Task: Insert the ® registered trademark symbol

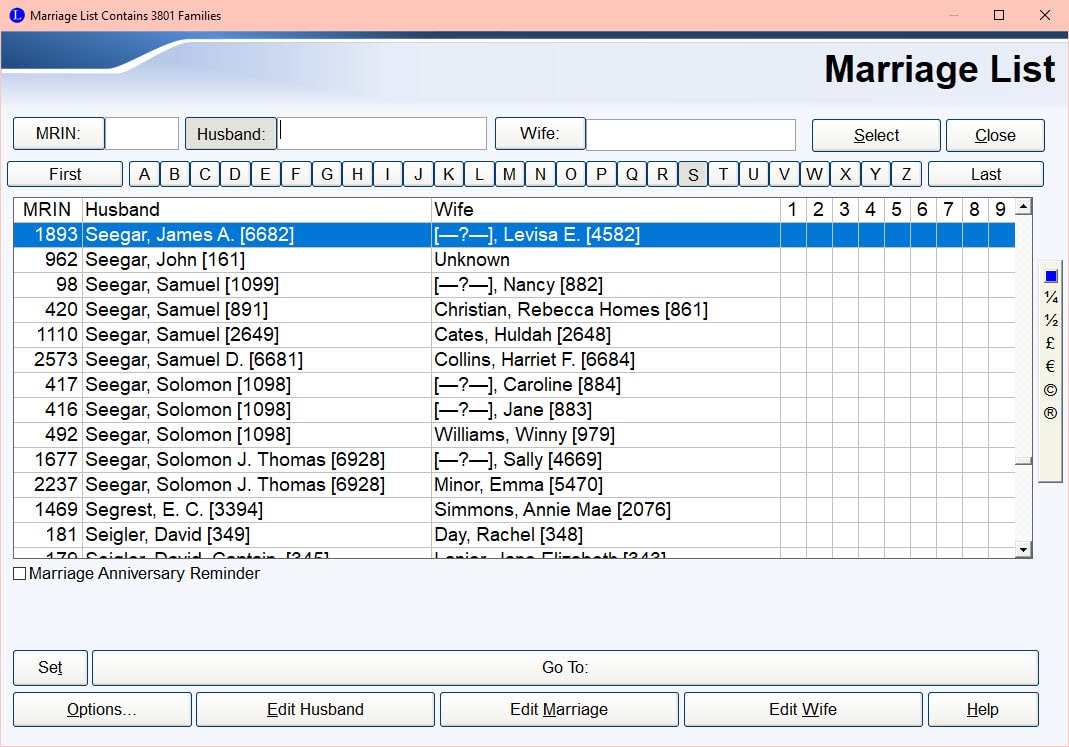Action: (1050, 413)
